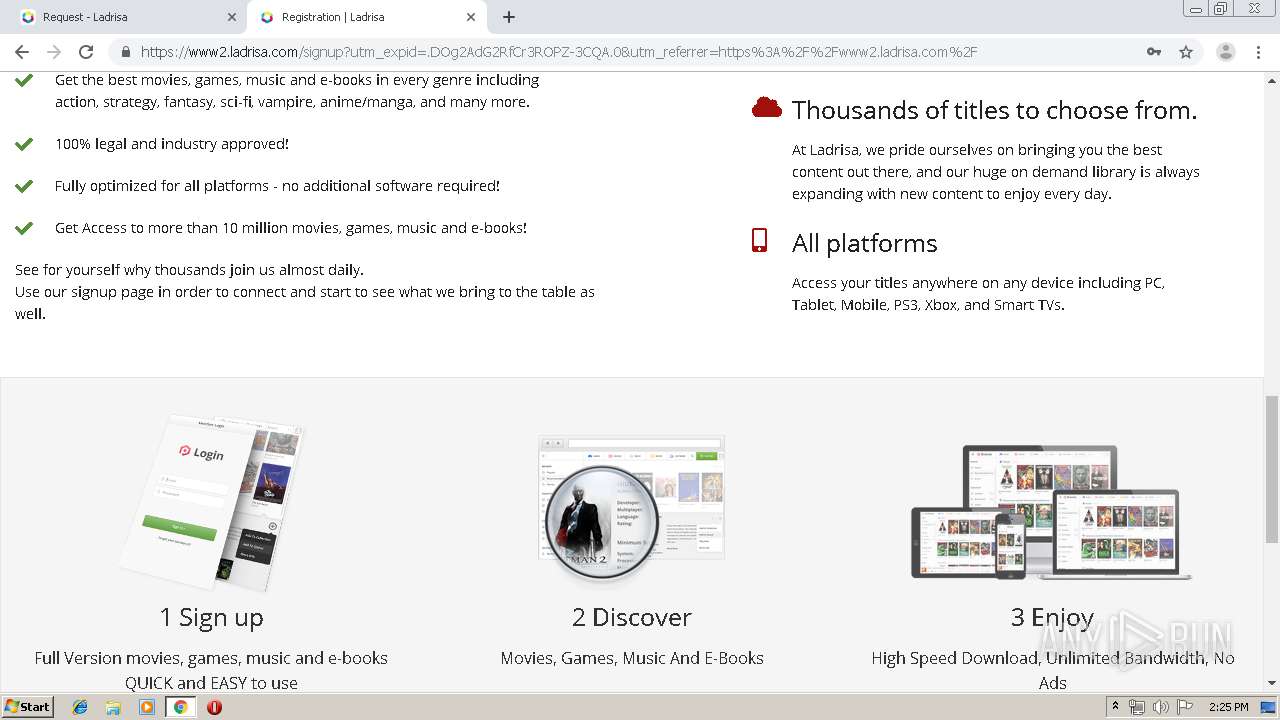Click 'Movies, Games, Music And E-Books' text
This screenshot has width=1280, height=720.
pyautogui.click(x=632, y=658)
